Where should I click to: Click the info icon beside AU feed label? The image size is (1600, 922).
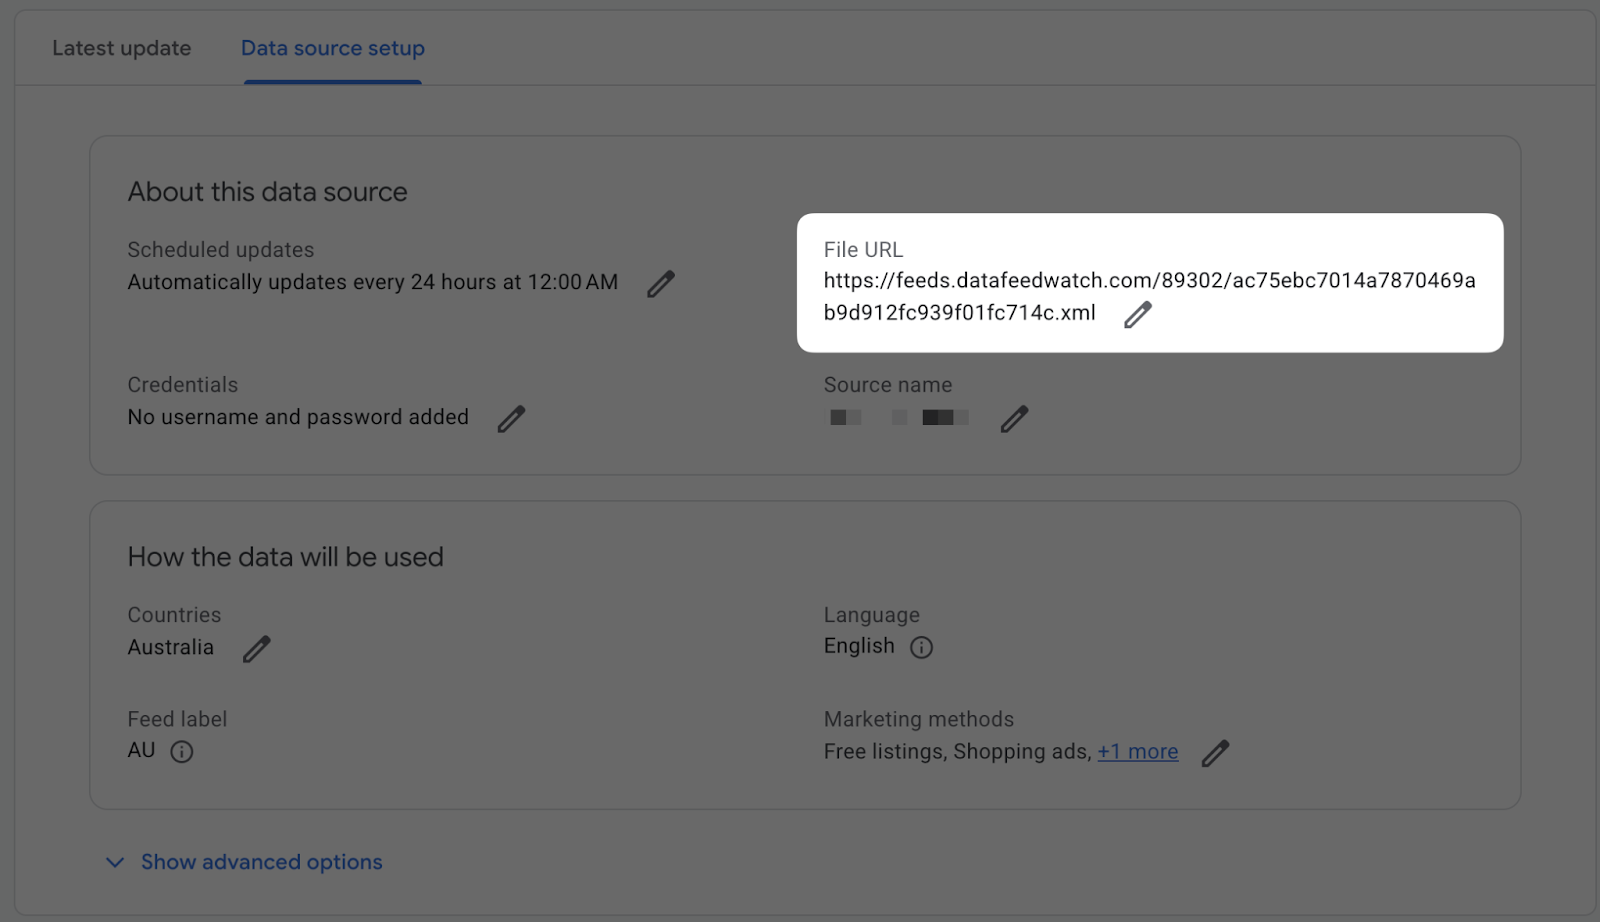(181, 752)
